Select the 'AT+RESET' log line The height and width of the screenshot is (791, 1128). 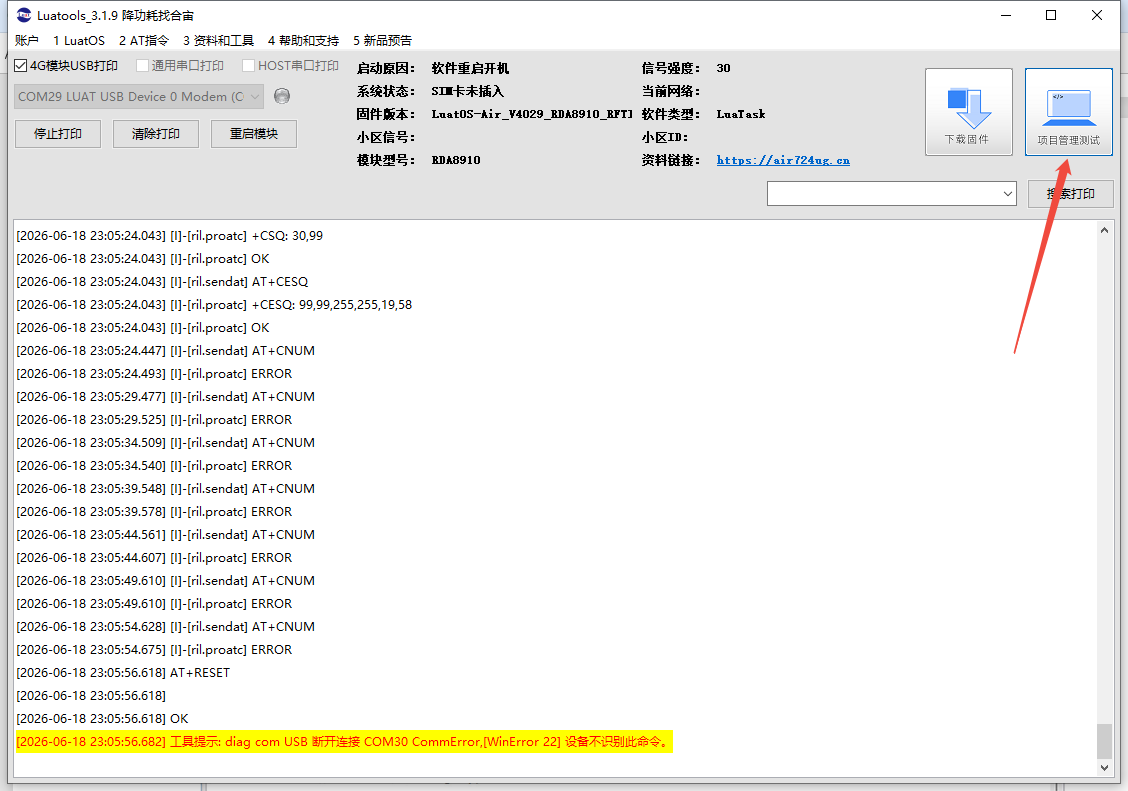pos(123,673)
